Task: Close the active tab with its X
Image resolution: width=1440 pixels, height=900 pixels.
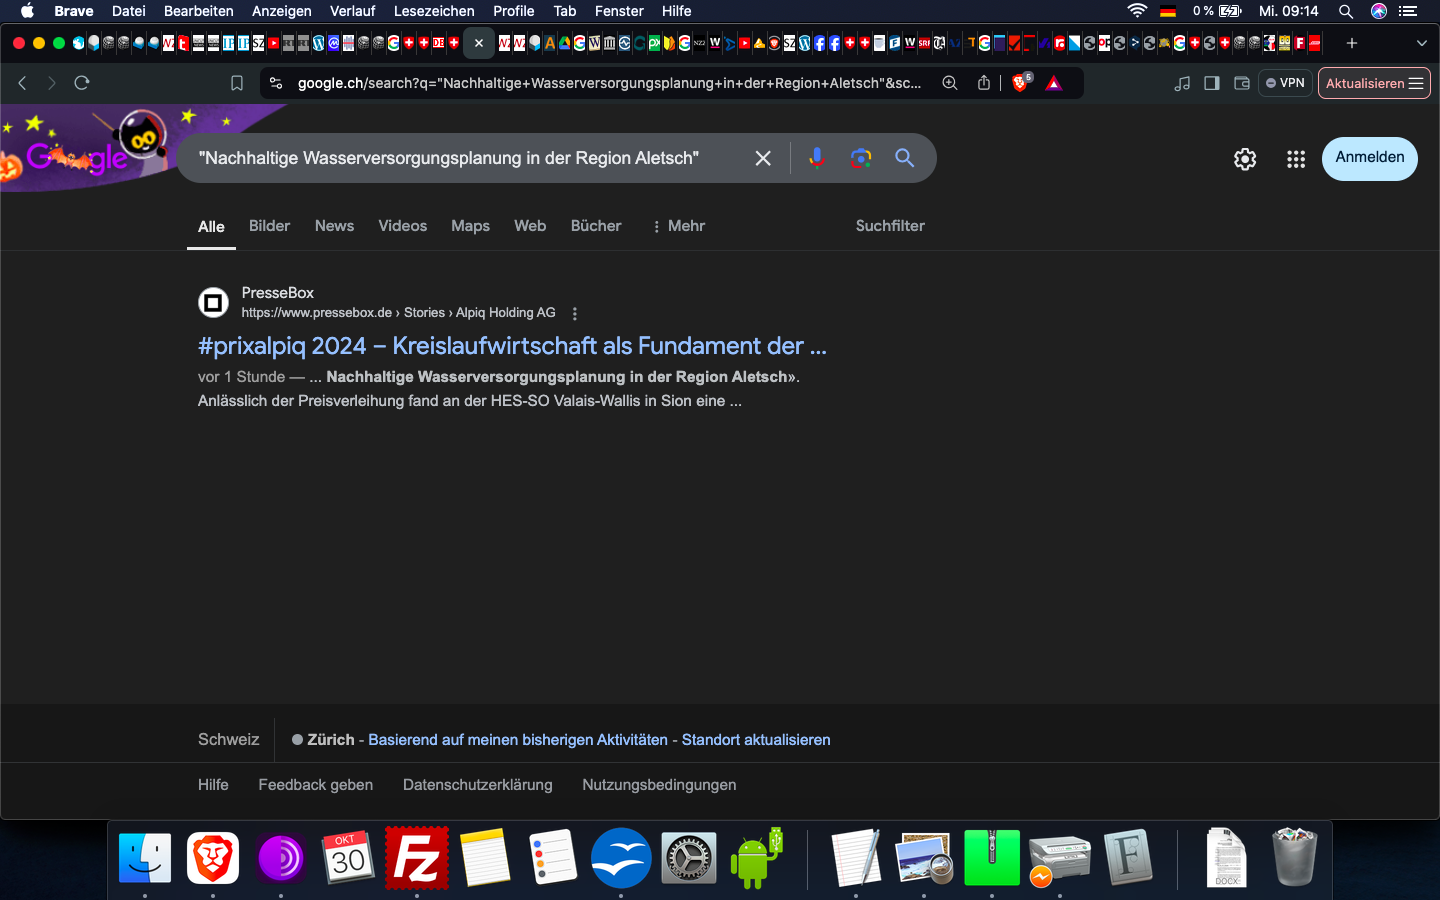Action: tap(479, 43)
